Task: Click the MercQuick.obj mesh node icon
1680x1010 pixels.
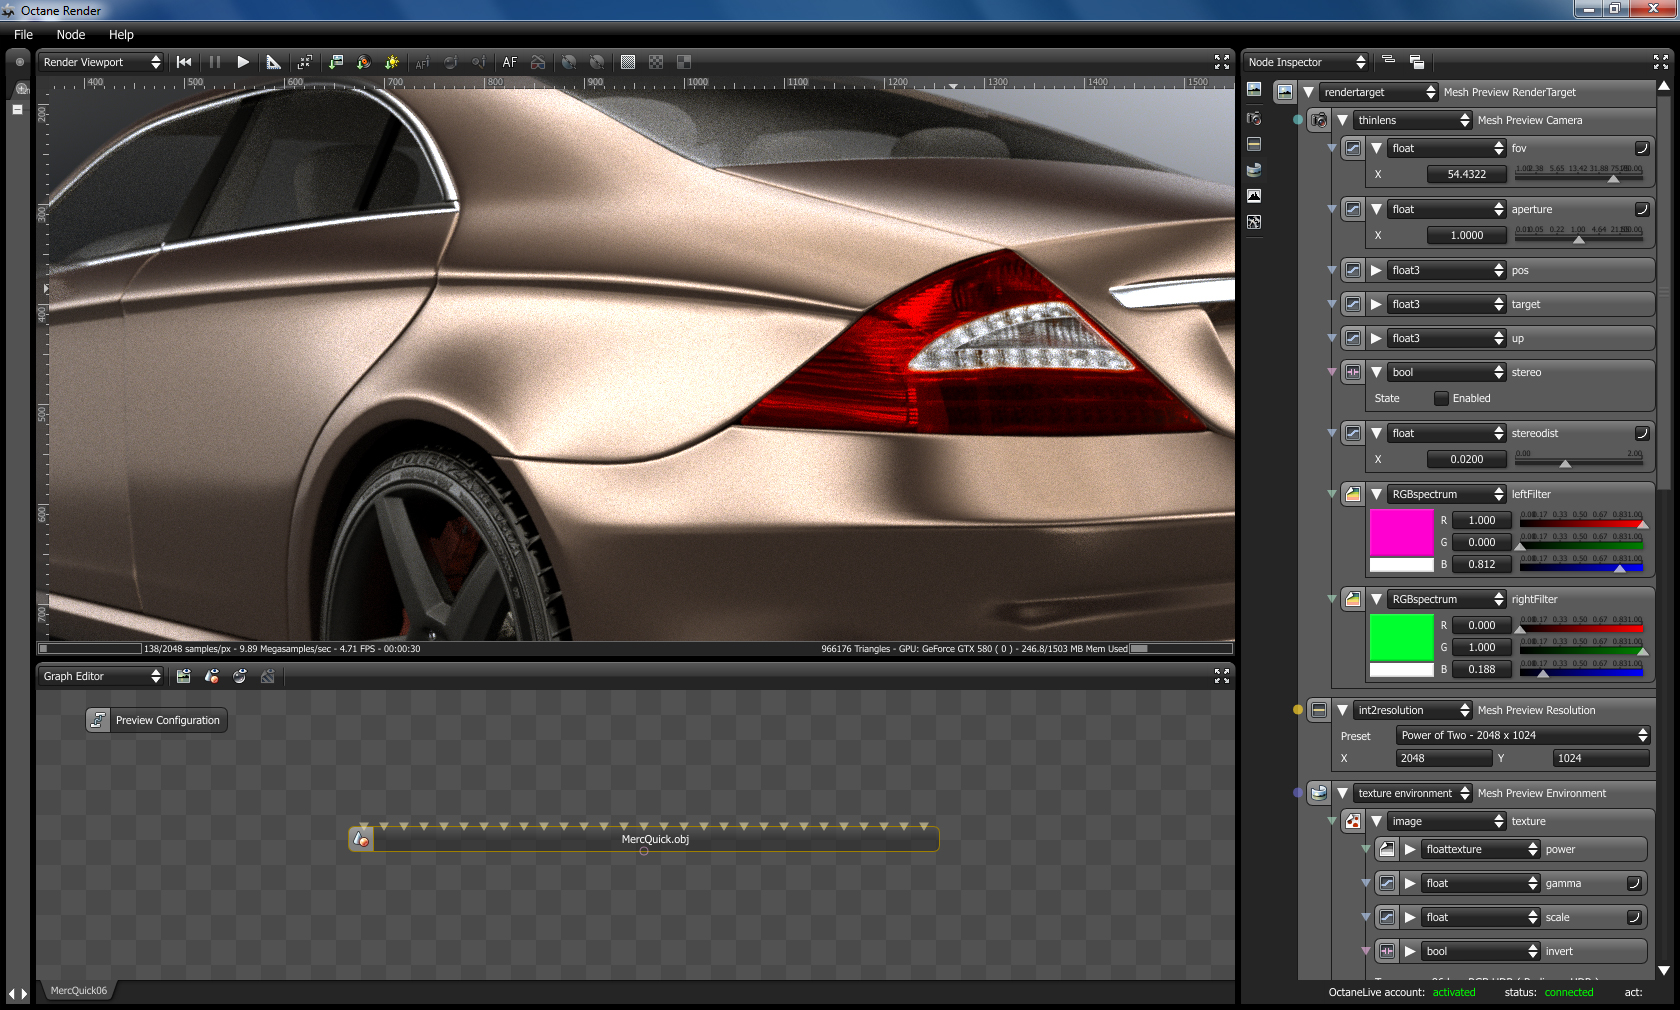Action: [362, 840]
